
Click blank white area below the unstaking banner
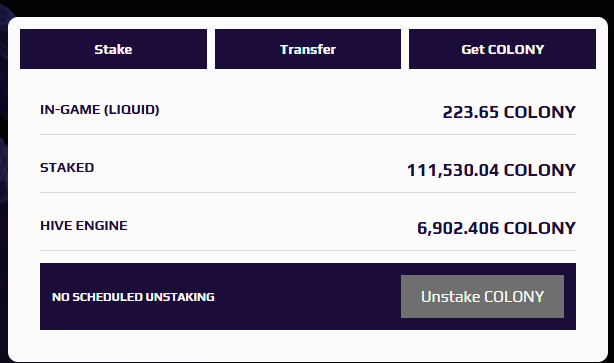coord(308,345)
